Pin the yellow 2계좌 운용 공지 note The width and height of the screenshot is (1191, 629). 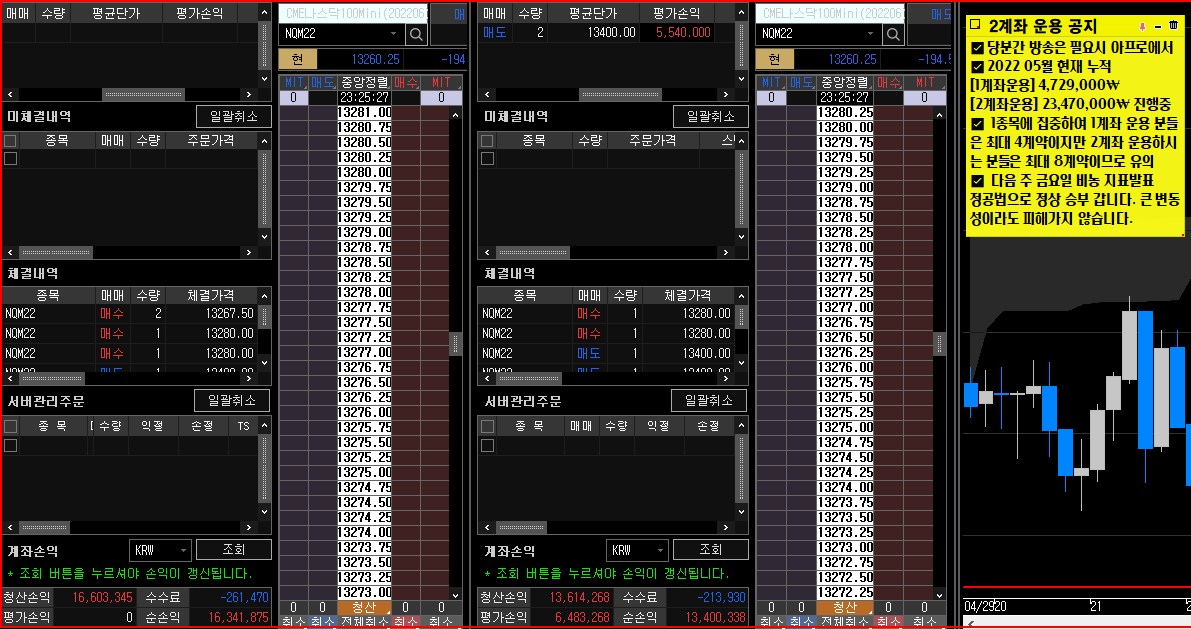(1142, 26)
